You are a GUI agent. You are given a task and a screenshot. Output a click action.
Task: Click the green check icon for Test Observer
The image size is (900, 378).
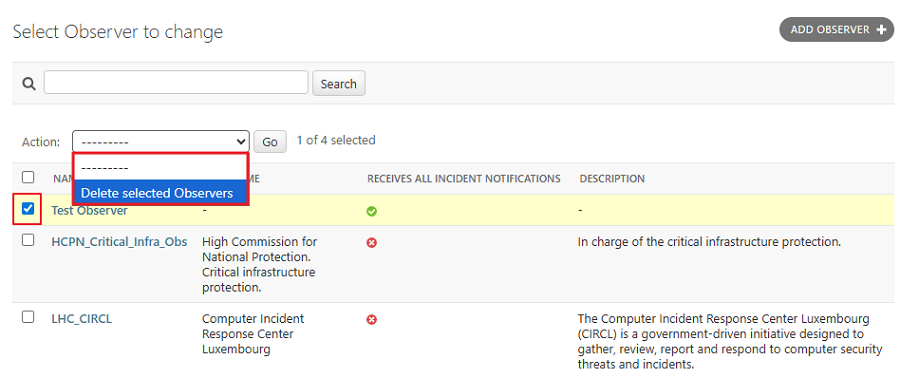pyautogui.click(x=372, y=212)
